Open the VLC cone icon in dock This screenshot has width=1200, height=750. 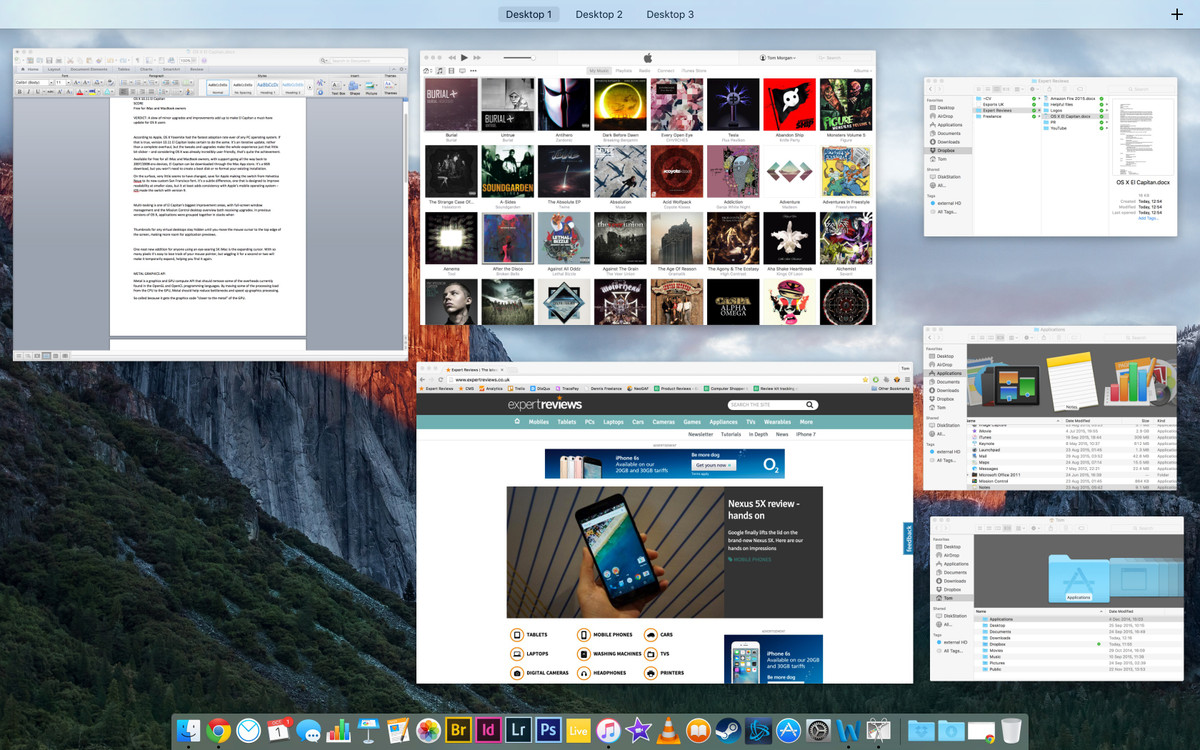[668, 731]
